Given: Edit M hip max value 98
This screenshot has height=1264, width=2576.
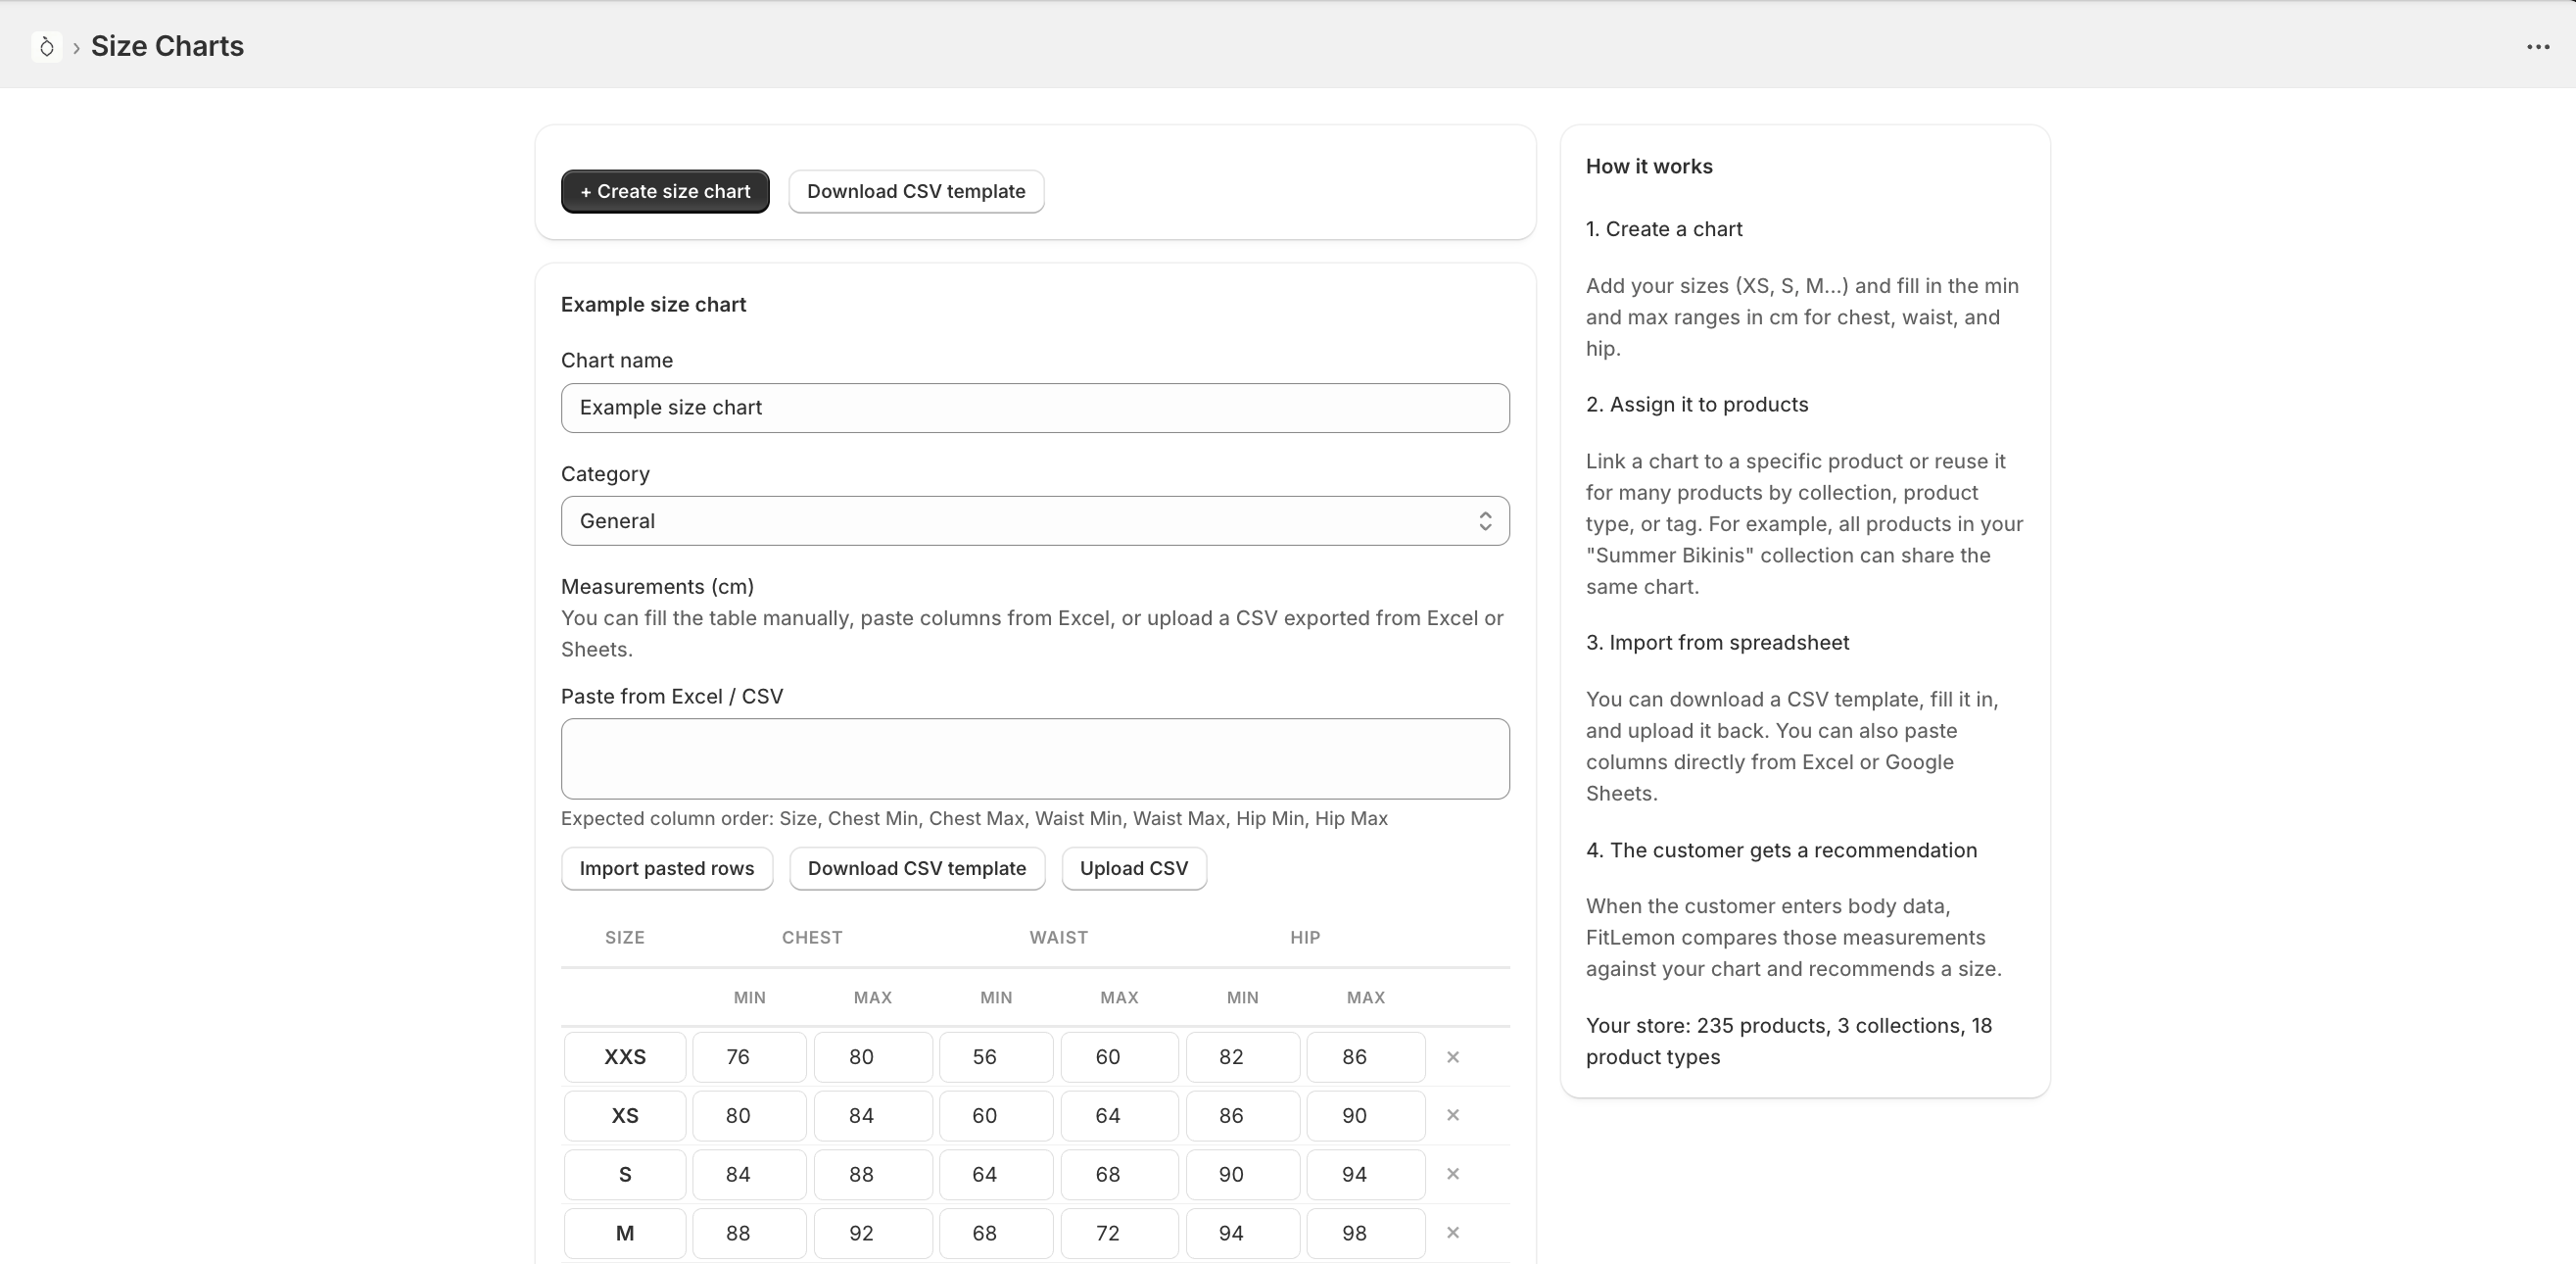Looking at the screenshot, I should [1366, 1234].
